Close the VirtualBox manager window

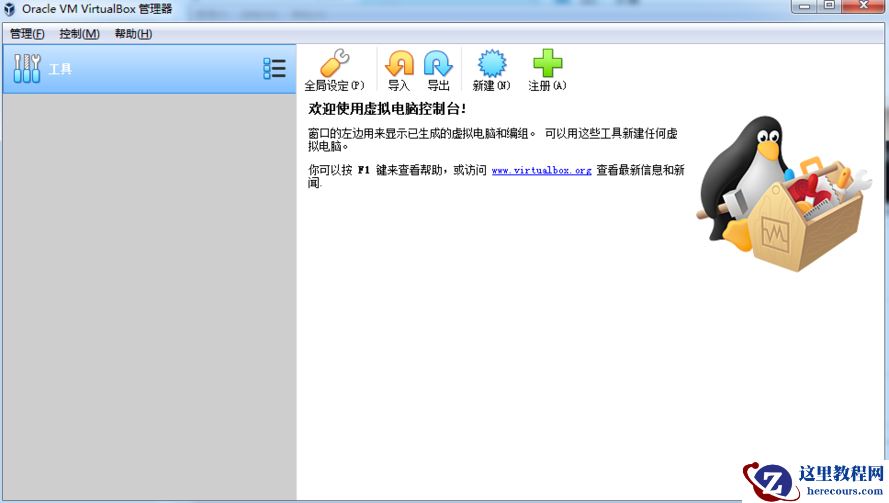(x=863, y=6)
